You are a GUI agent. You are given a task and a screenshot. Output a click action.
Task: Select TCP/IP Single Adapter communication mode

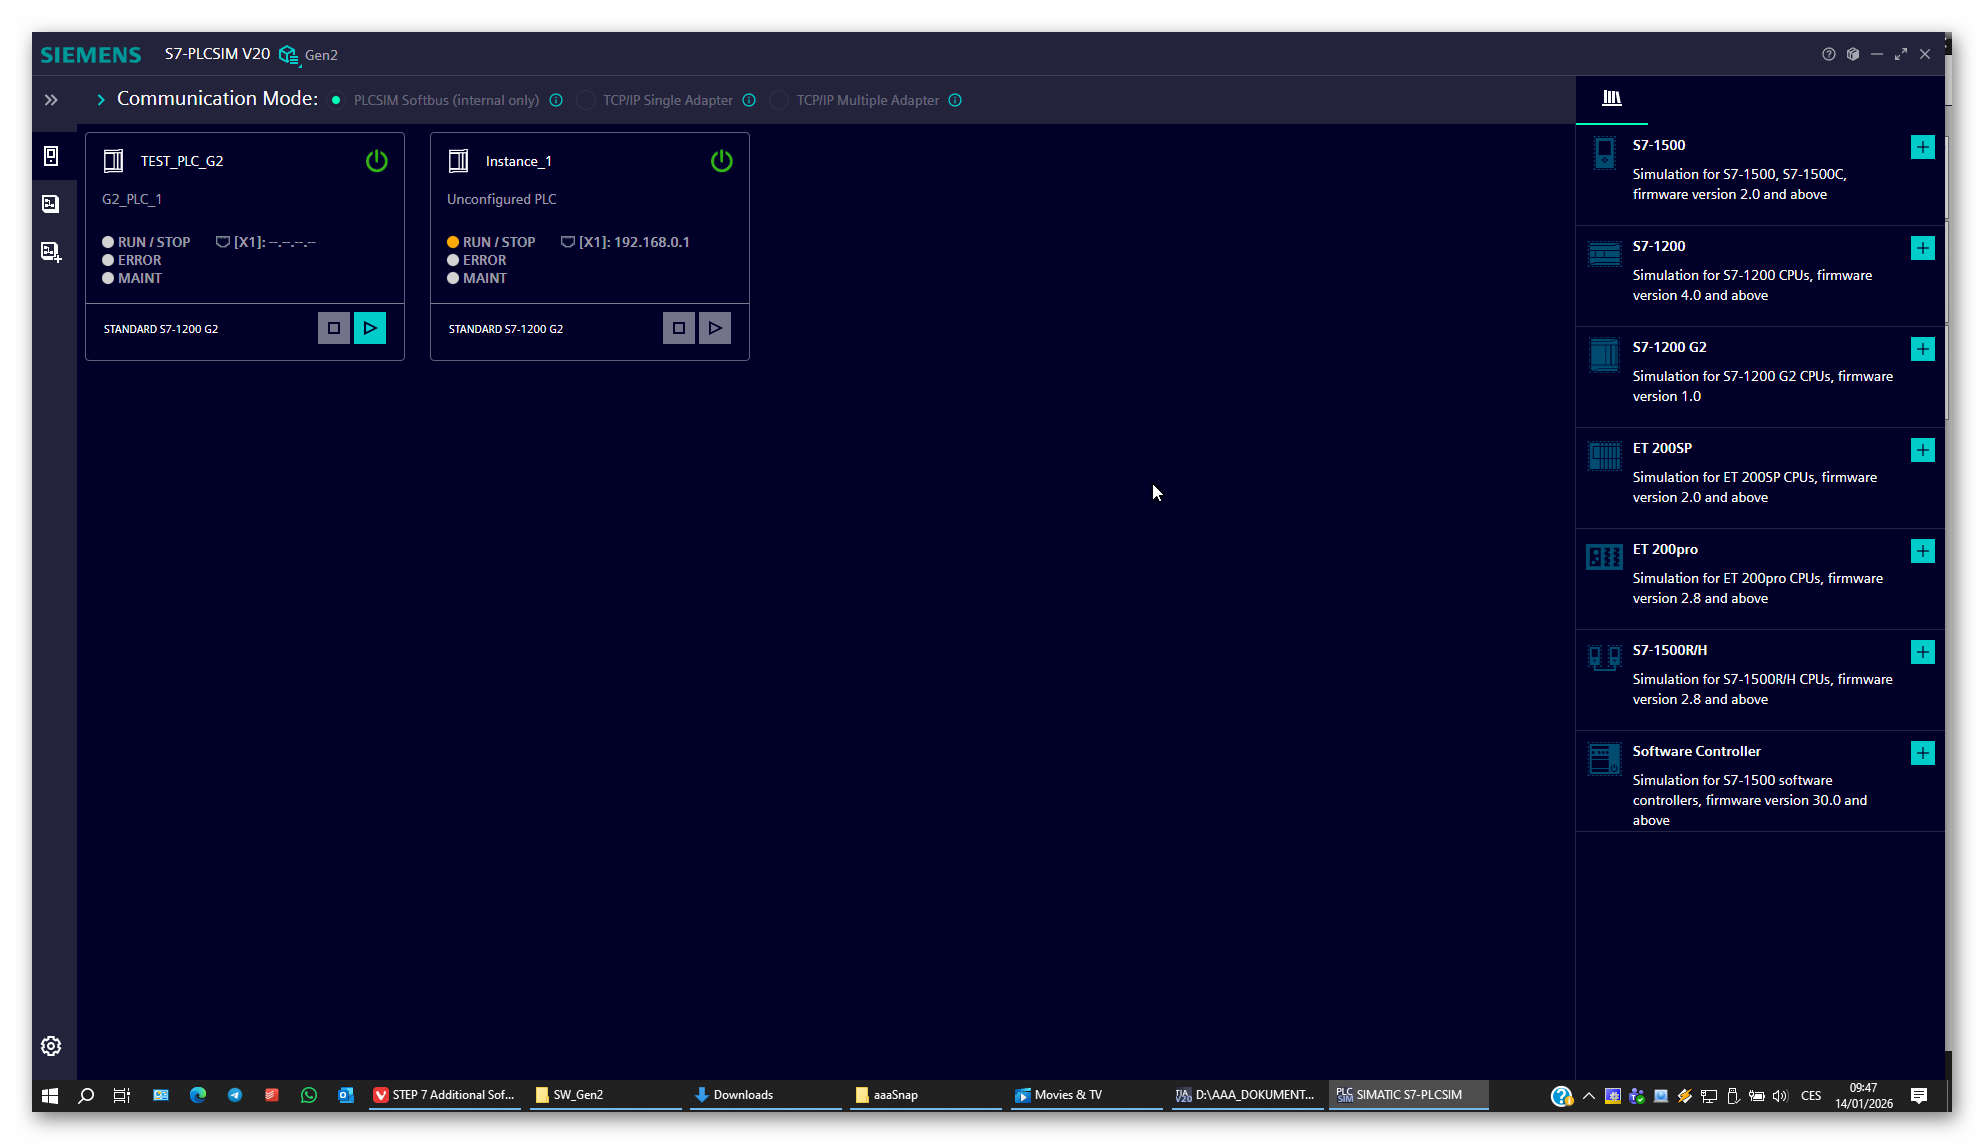click(x=587, y=100)
